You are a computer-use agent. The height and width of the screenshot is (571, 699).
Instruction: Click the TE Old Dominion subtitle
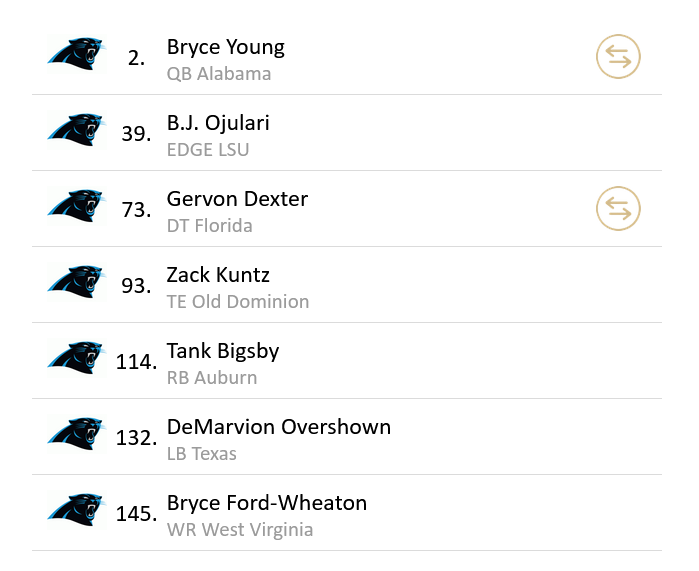[x=238, y=302]
